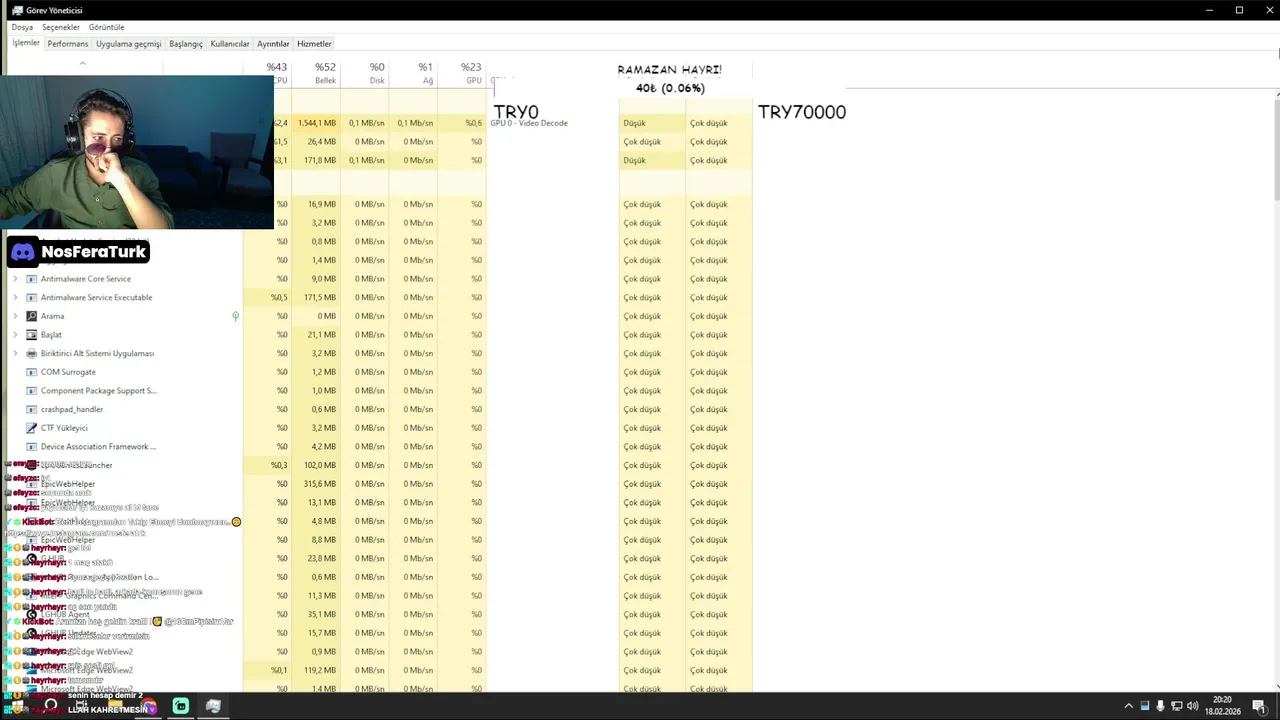Click the Antimalware Service Executable process icon

(31, 298)
